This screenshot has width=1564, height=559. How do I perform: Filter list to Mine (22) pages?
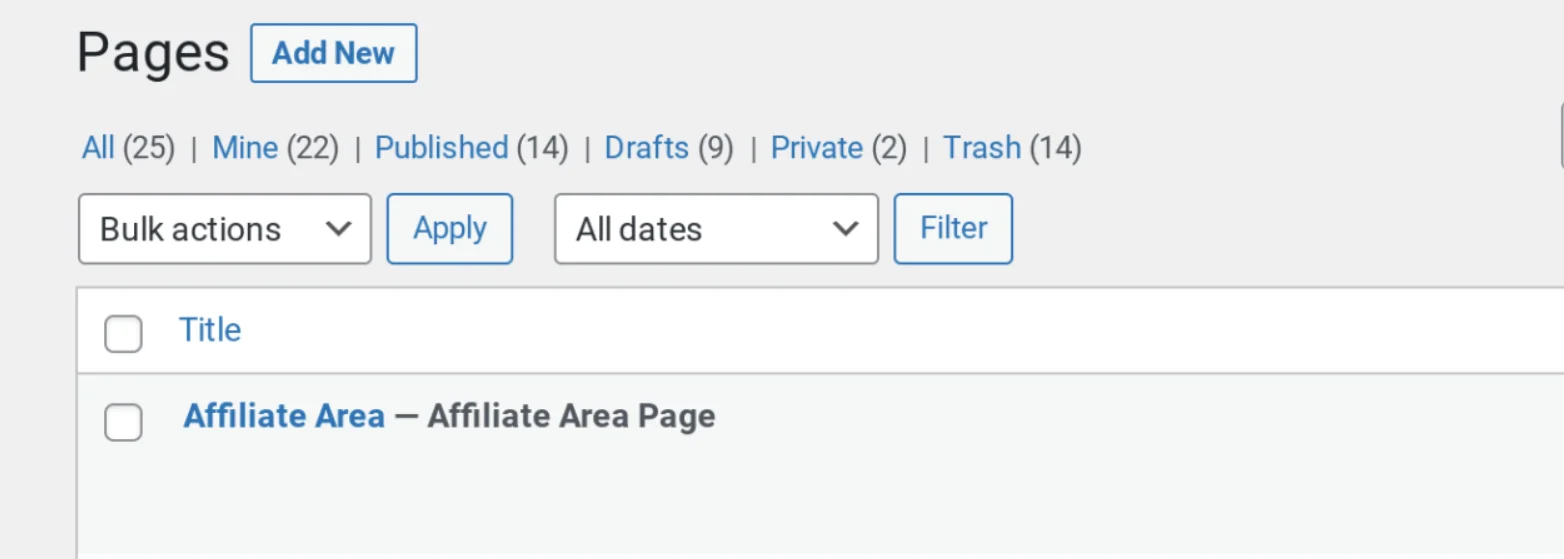(x=276, y=148)
